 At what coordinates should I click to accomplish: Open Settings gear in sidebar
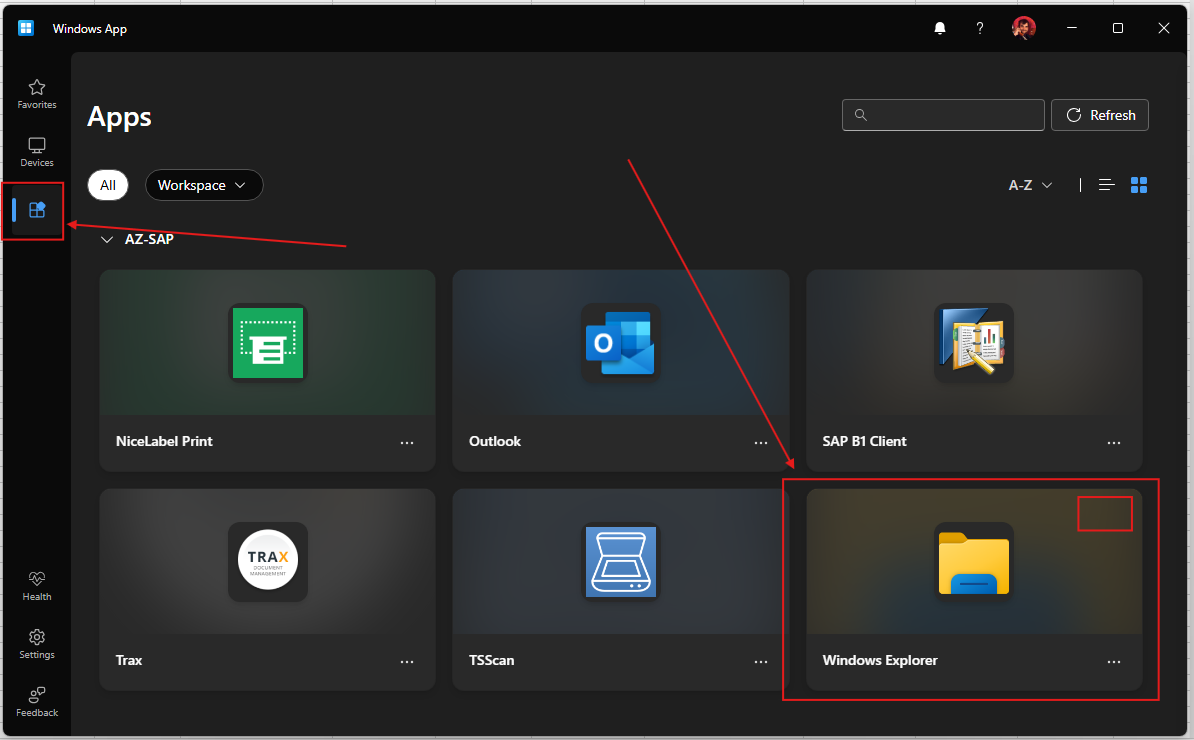37,643
